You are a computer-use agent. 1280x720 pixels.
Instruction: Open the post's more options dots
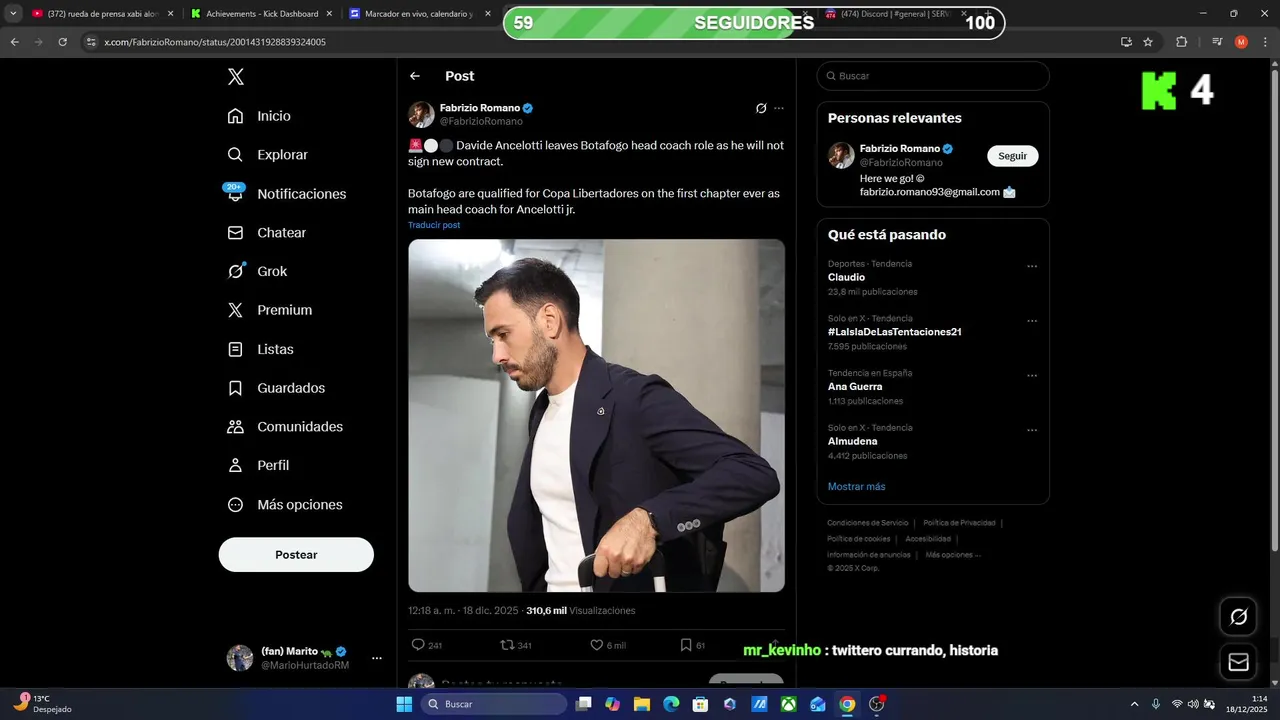point(779,108)
